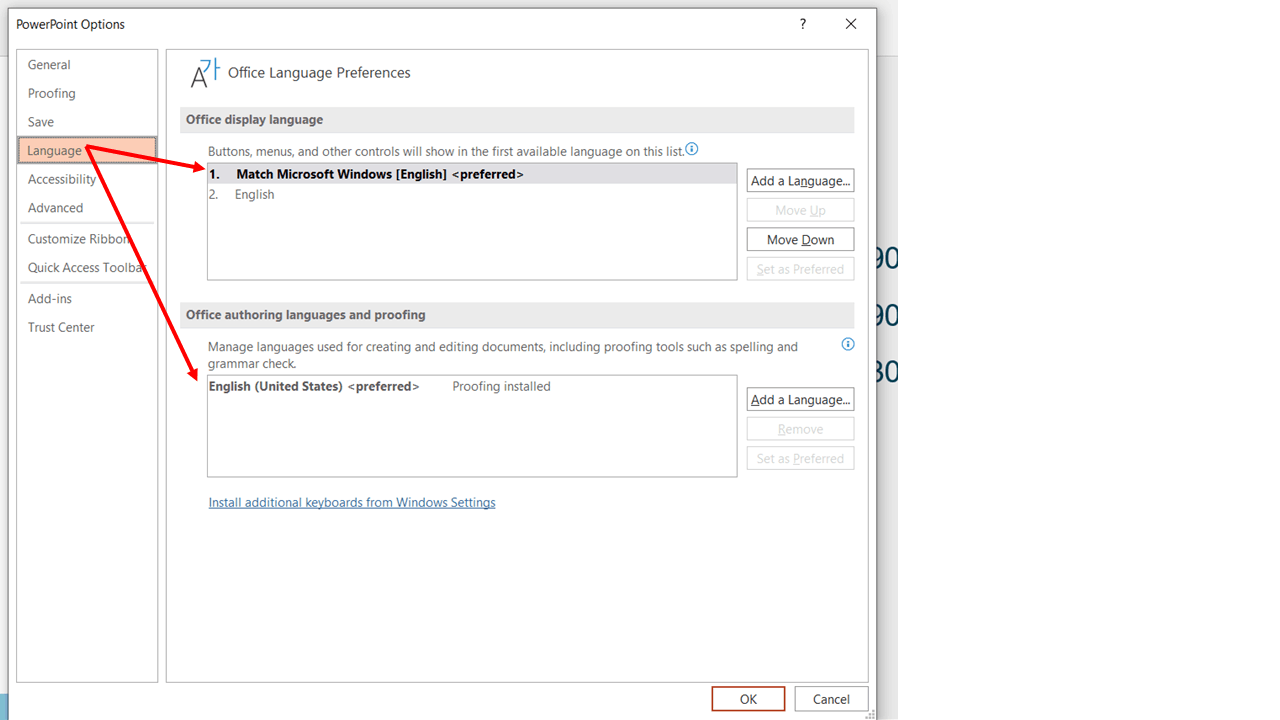Click the Remove button for authoring languages
This screenshot has width=1280, height=720.
coord(800,429)
